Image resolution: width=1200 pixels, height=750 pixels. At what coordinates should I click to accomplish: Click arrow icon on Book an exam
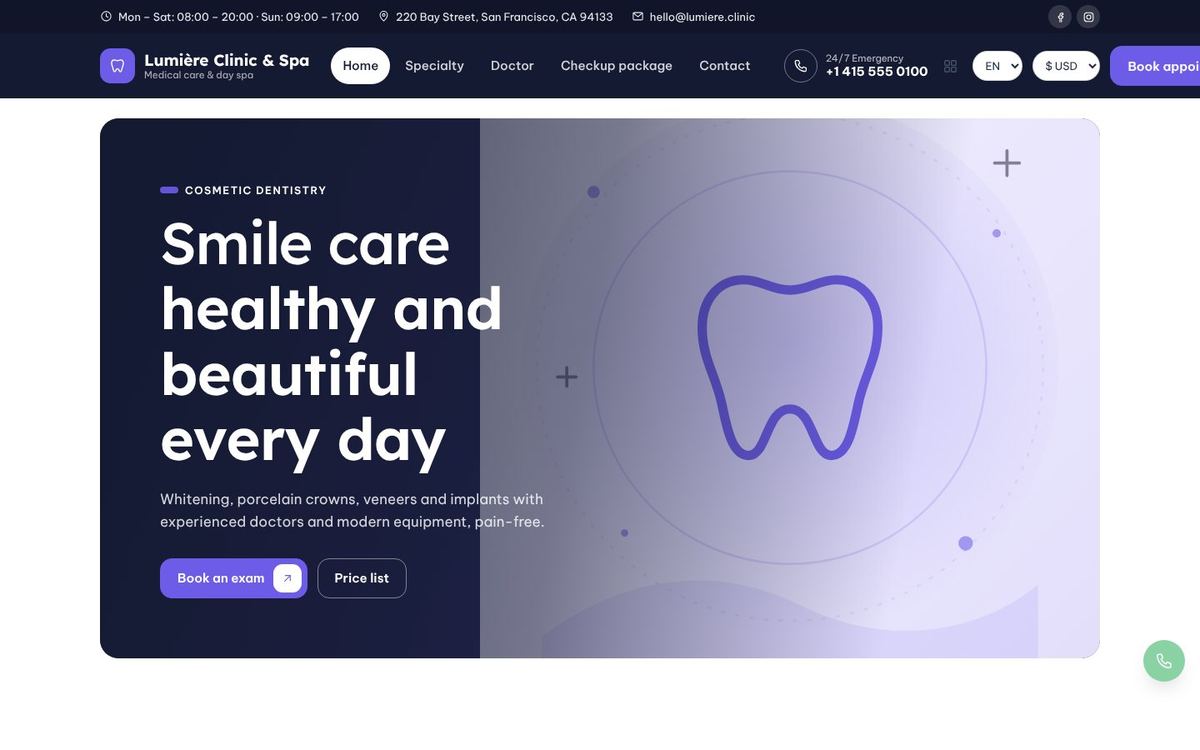coord(288,578)
